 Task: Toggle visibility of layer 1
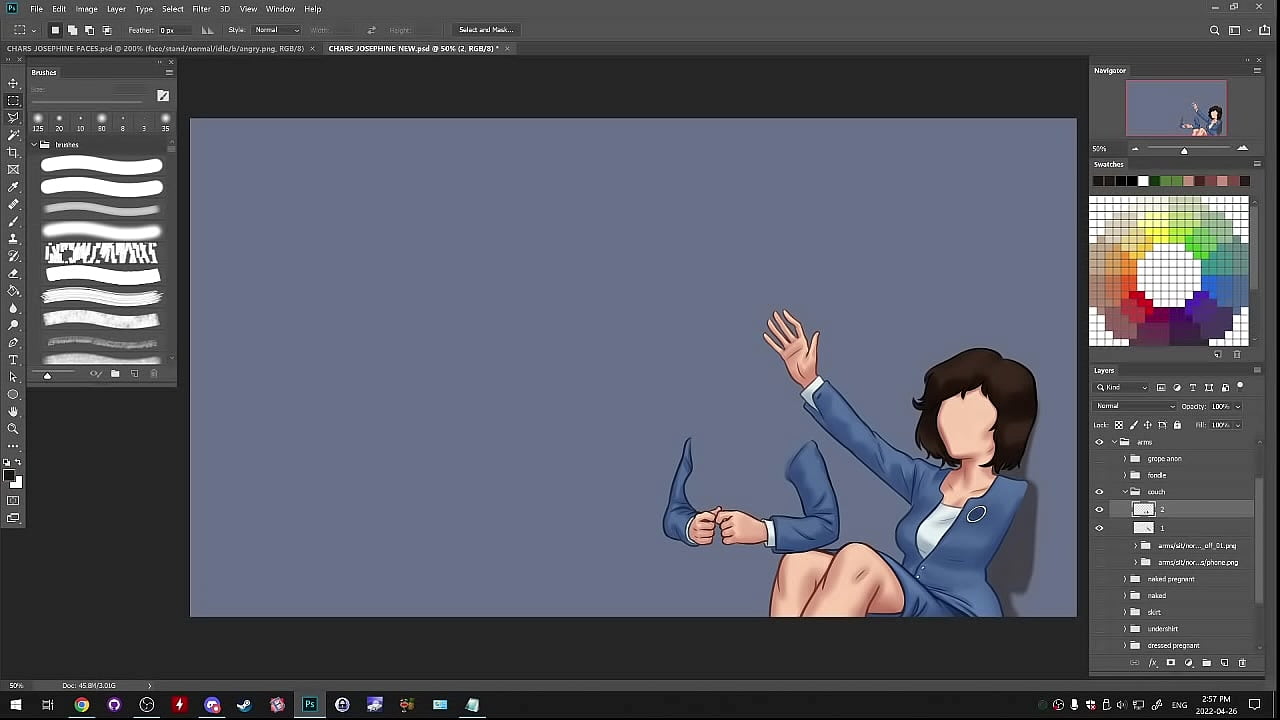[x=1099, y=528]
